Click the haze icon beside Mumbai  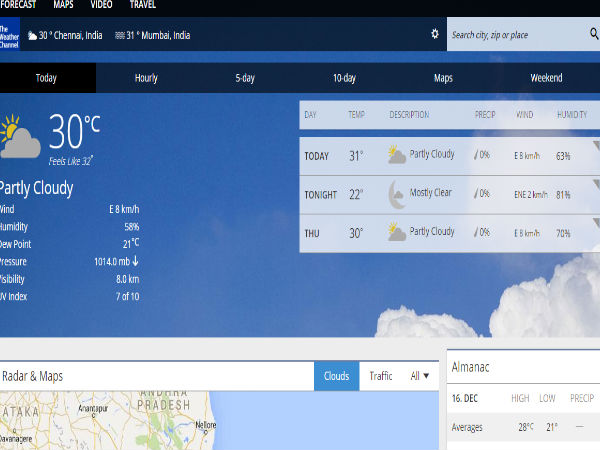[x=120, y=36]
